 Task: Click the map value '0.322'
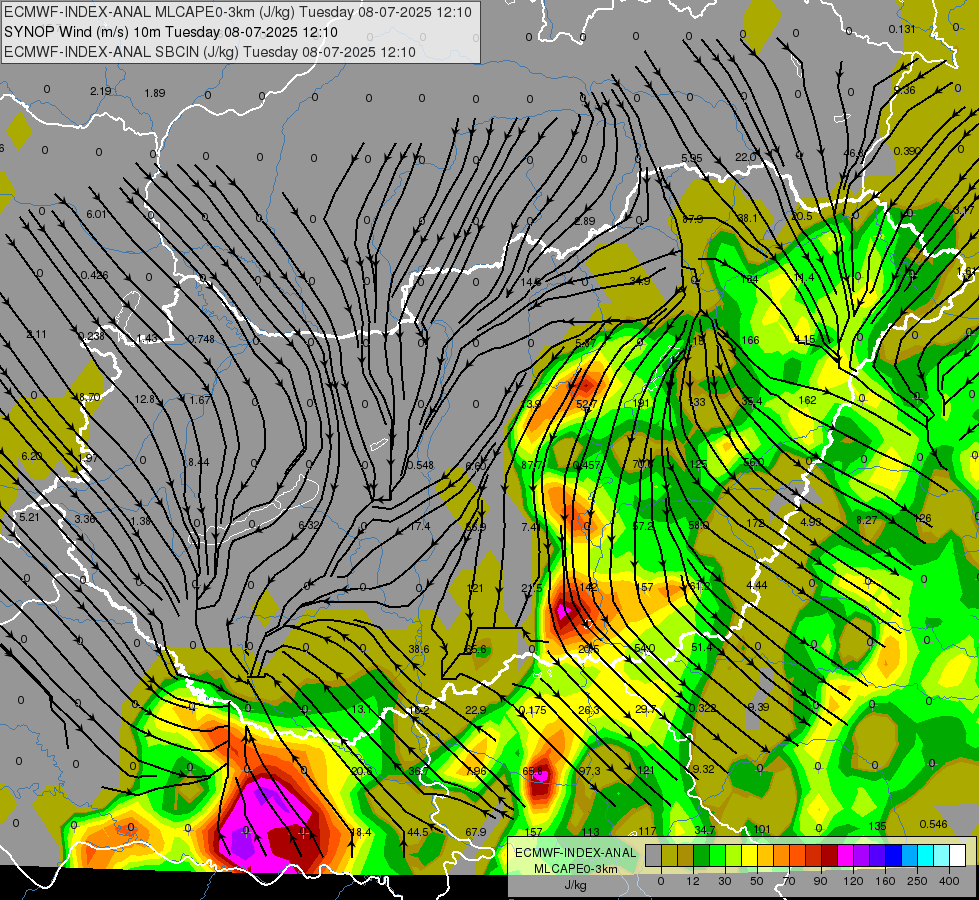click(702, 708)
